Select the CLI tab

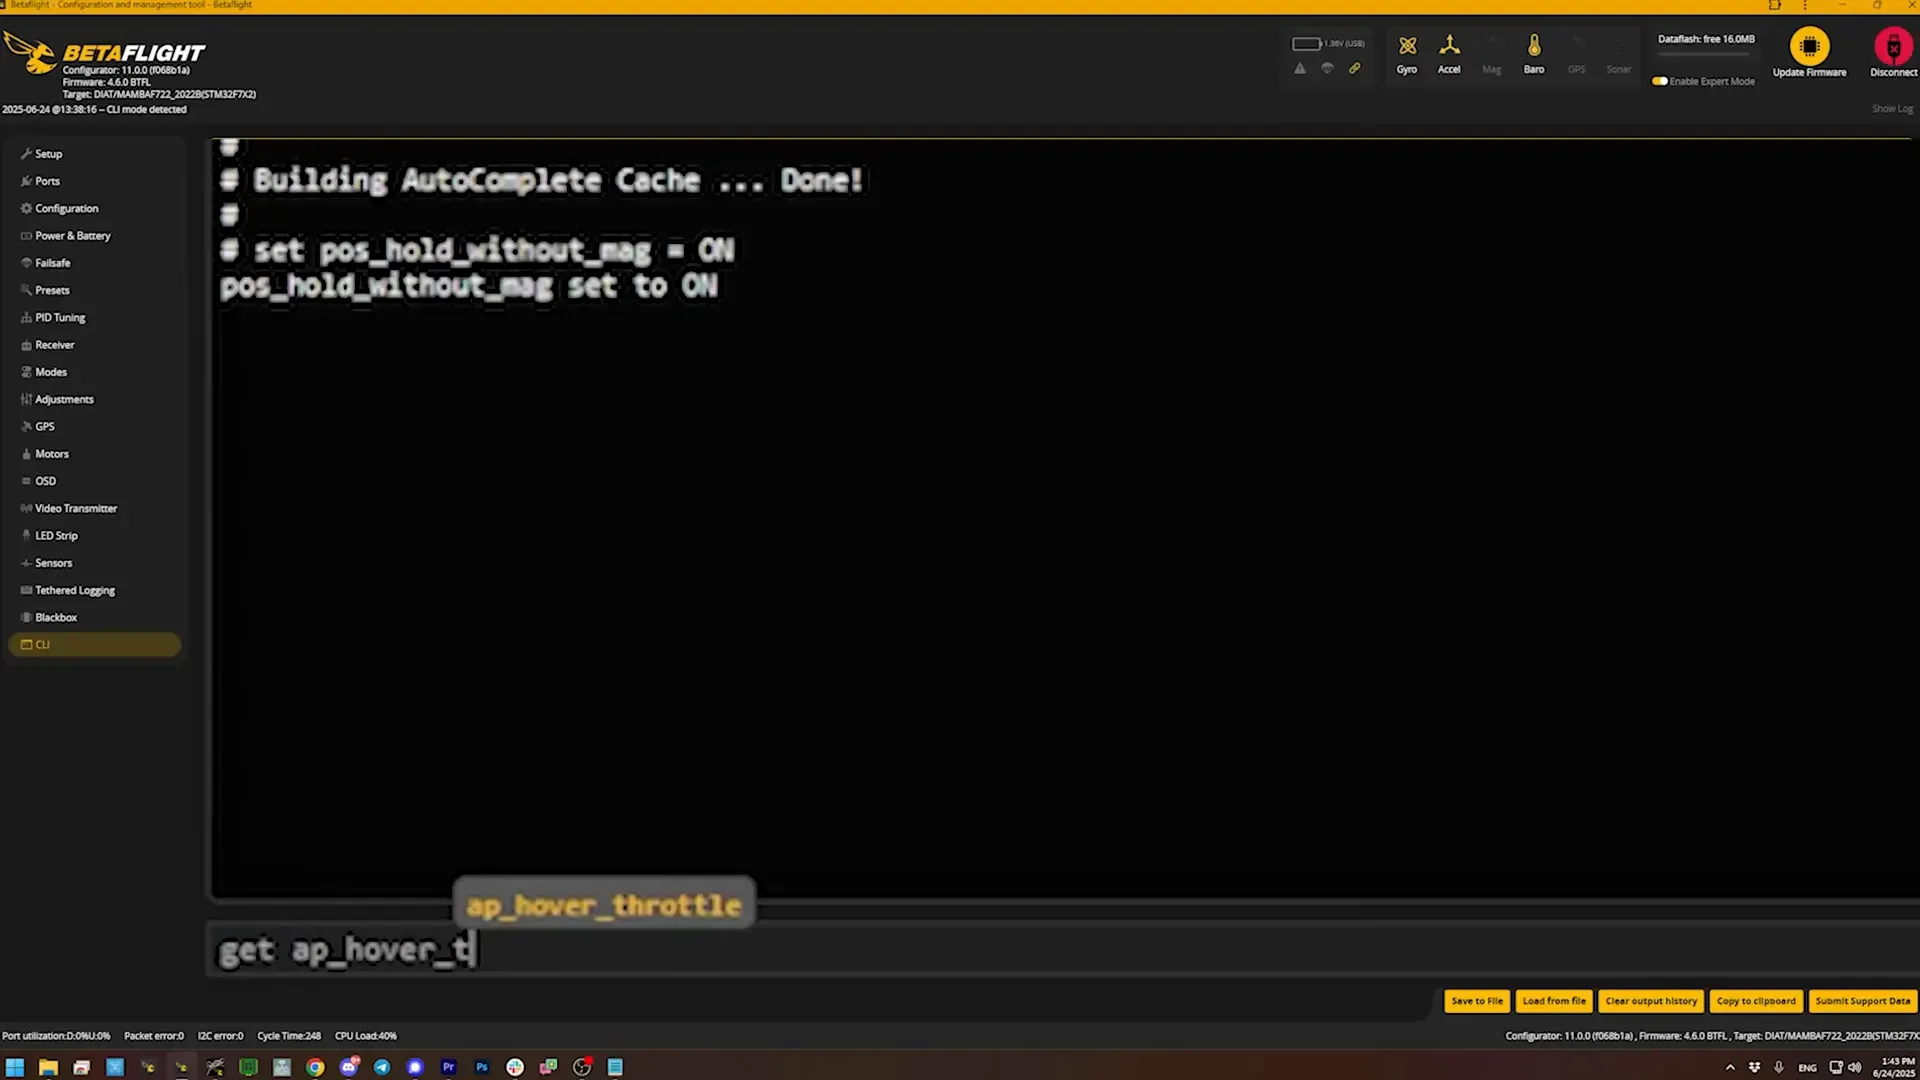point(94,645)
